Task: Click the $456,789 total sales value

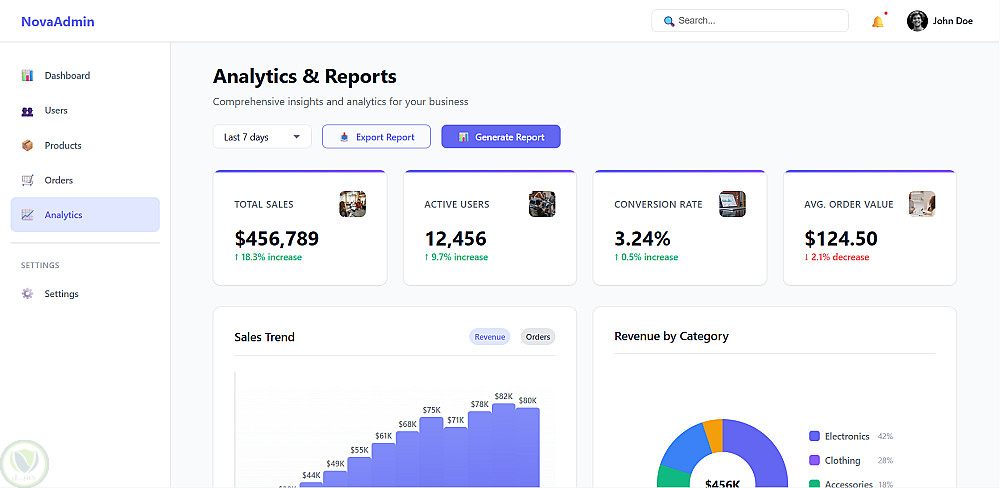Action: click(x=277, y=238)
